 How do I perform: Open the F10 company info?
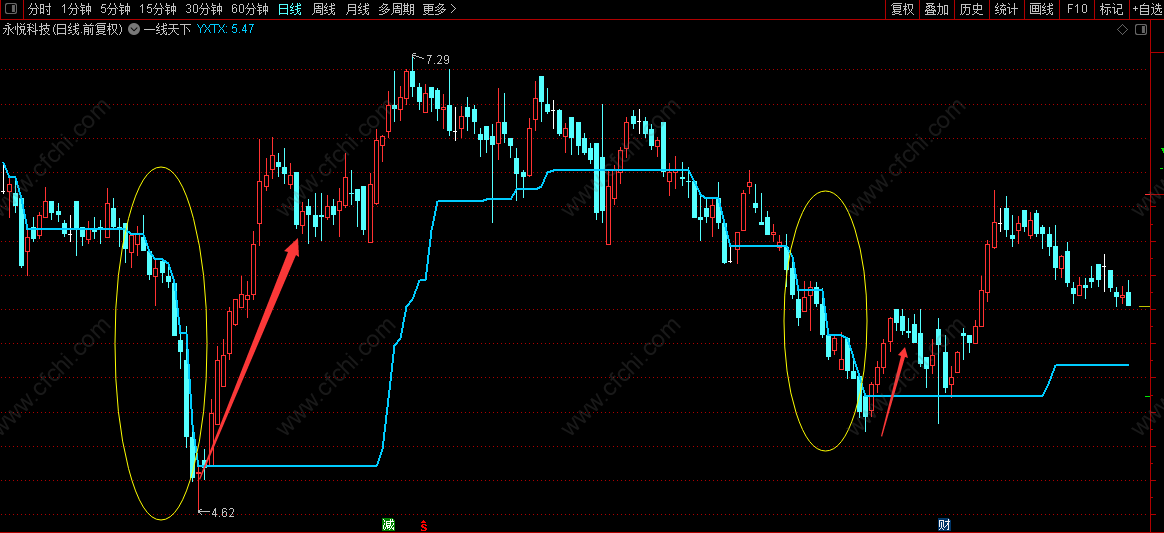pyautogui.click(x=1077, y=9)
